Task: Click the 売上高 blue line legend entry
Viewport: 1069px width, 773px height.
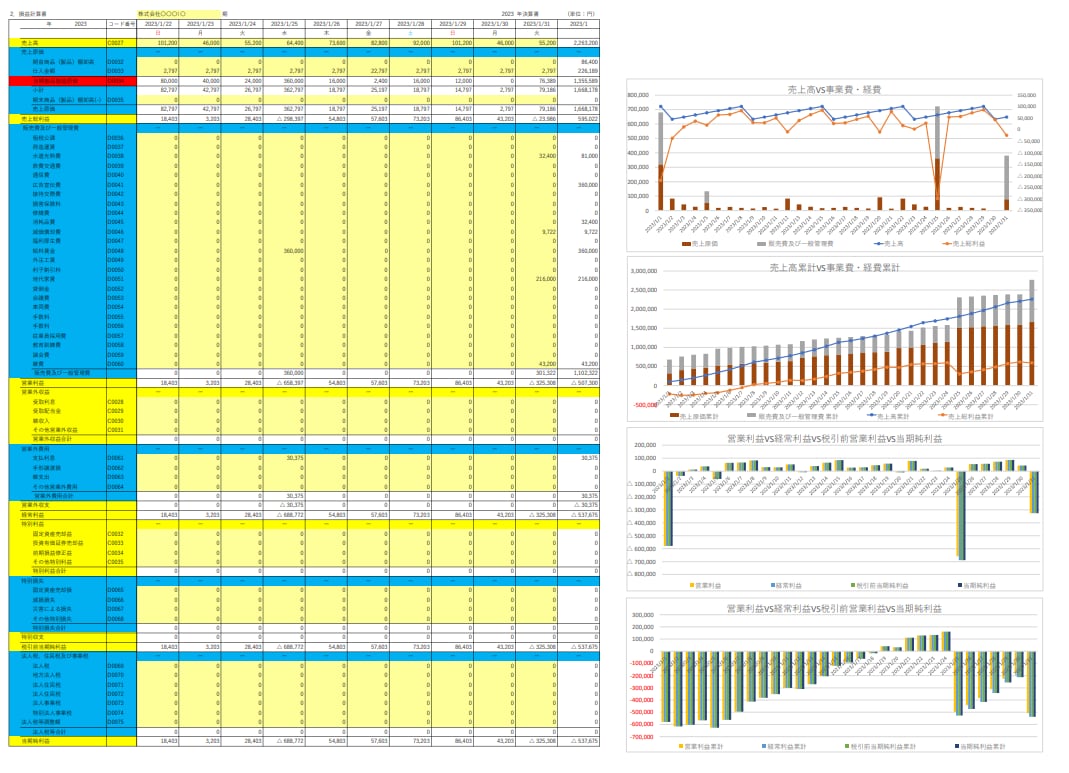Action: [x=889, y=243]
